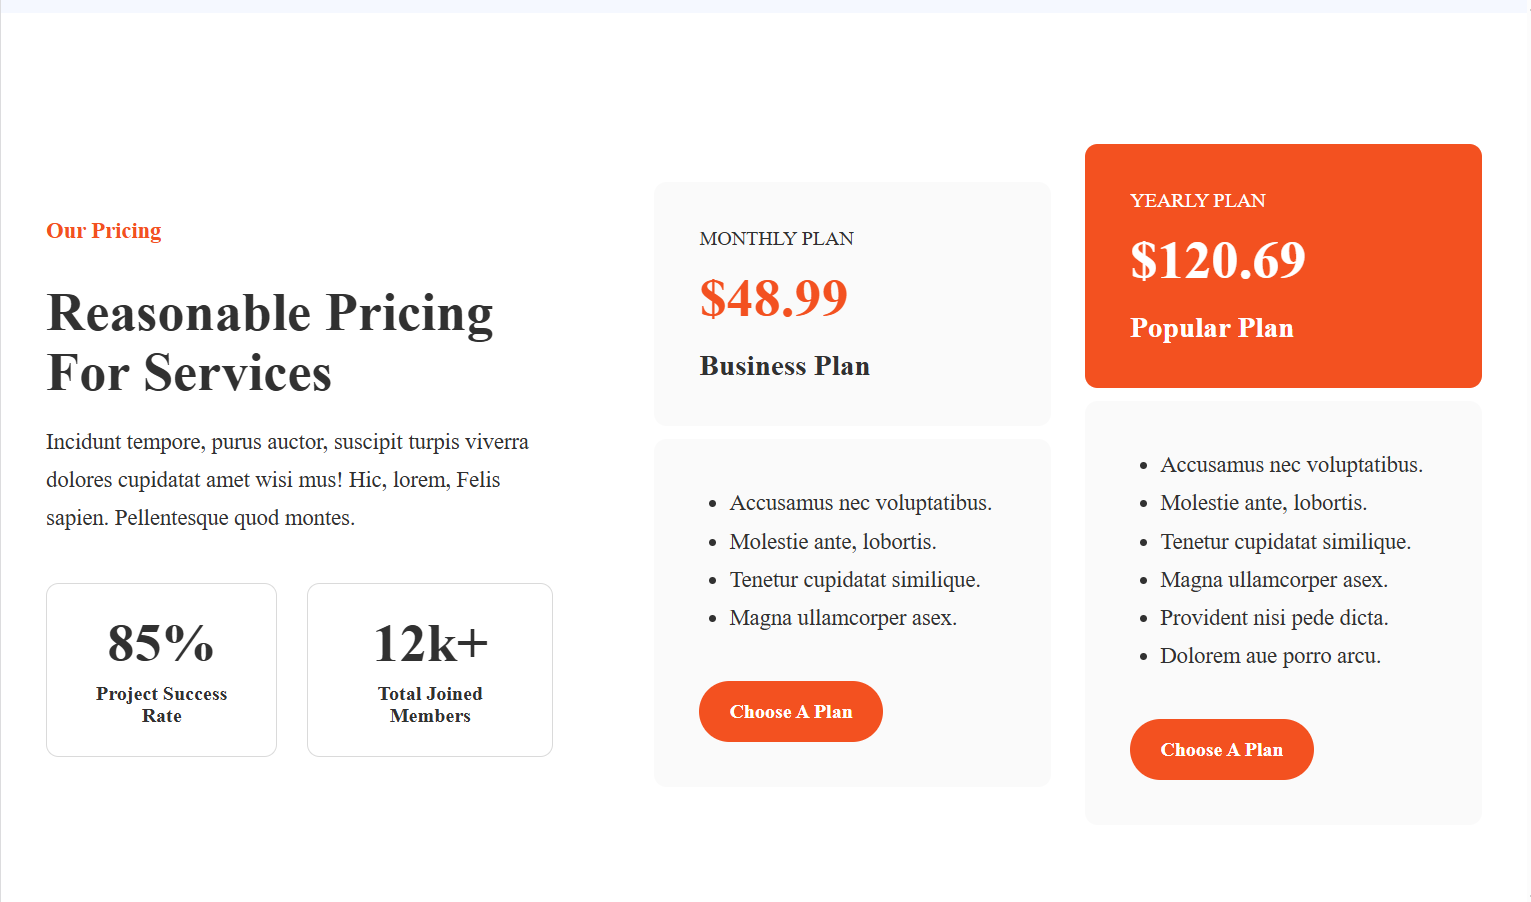
Task: Click the $48.99 price
Action: point(774,298)
